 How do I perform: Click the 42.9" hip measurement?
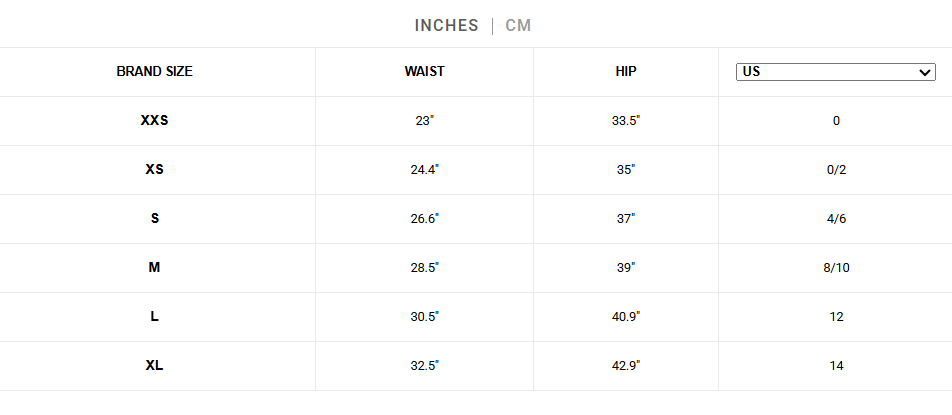626,366
